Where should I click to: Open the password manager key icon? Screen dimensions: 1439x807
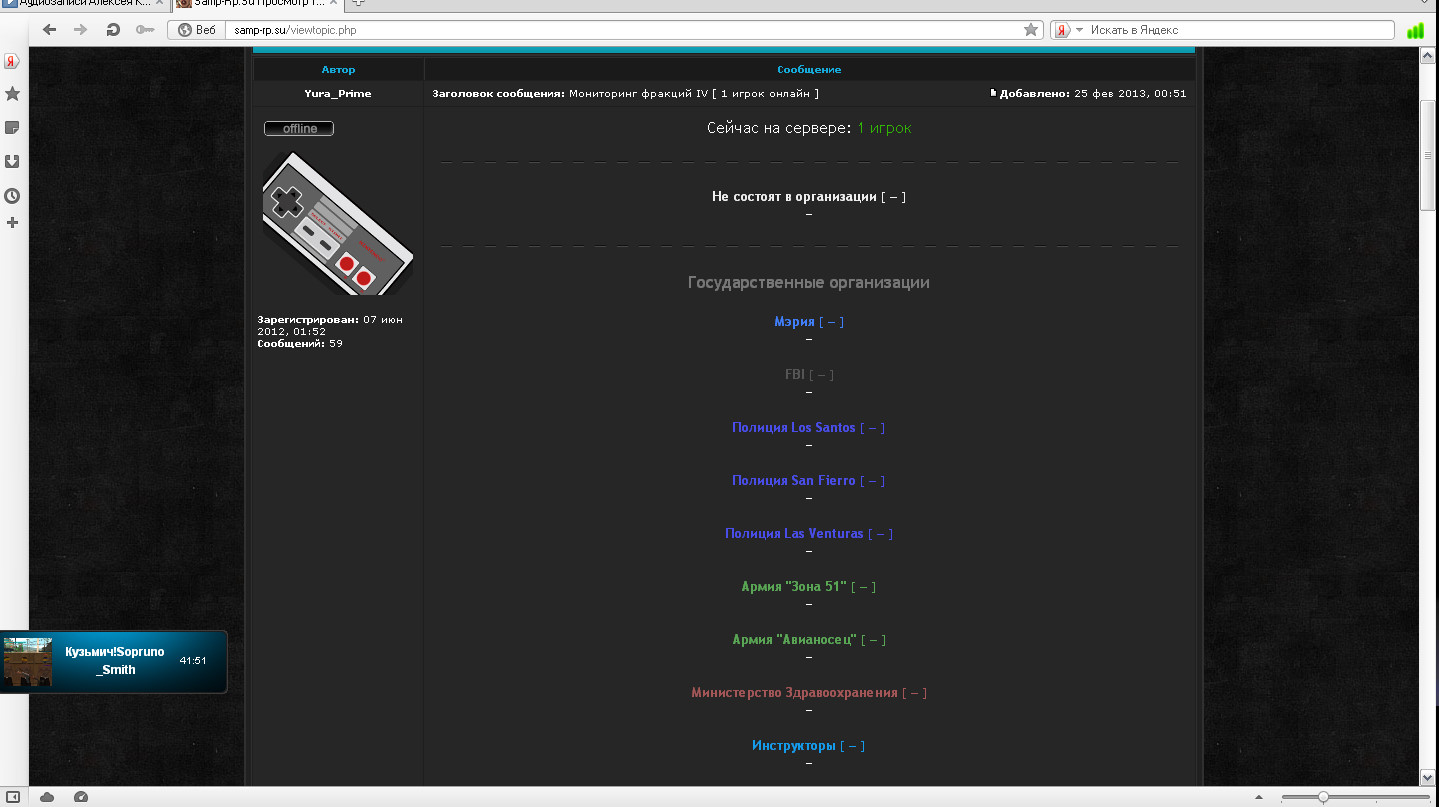point(144,30)
